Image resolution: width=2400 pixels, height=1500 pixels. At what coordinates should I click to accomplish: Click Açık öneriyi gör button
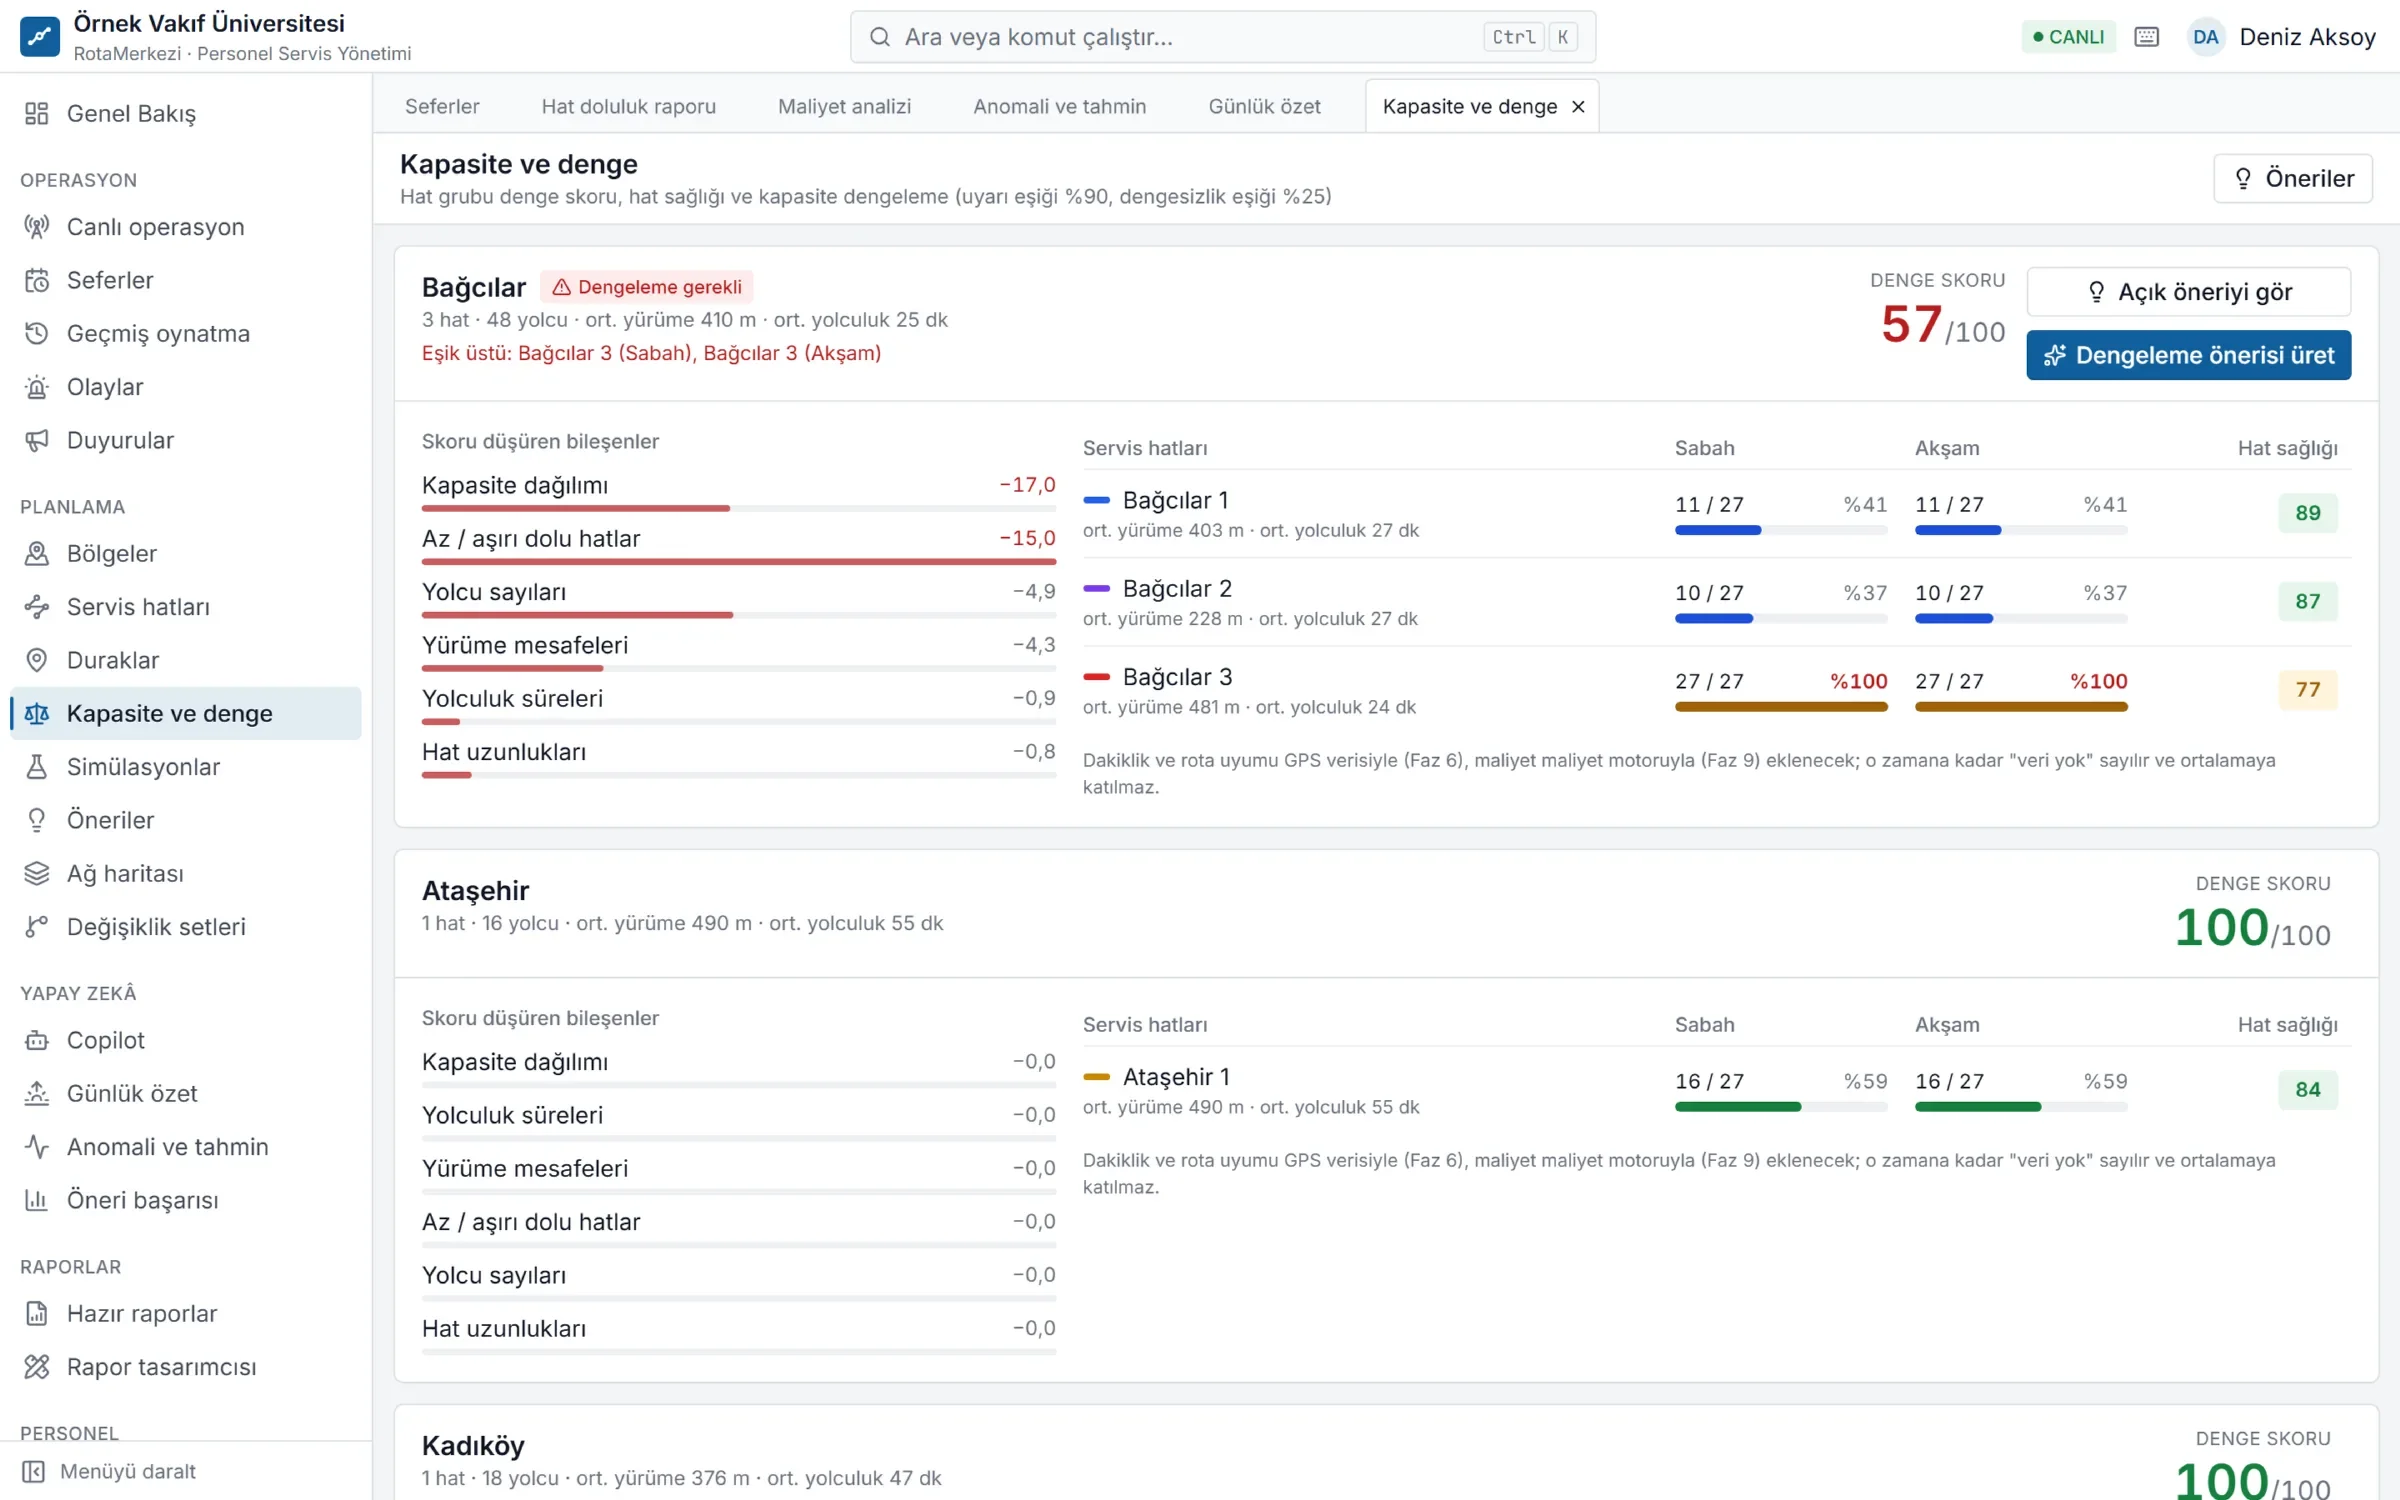2188,292
